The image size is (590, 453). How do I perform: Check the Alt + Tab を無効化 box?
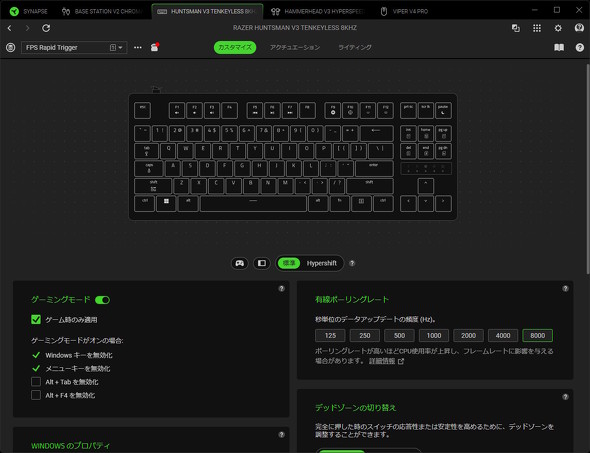[36, 382]
